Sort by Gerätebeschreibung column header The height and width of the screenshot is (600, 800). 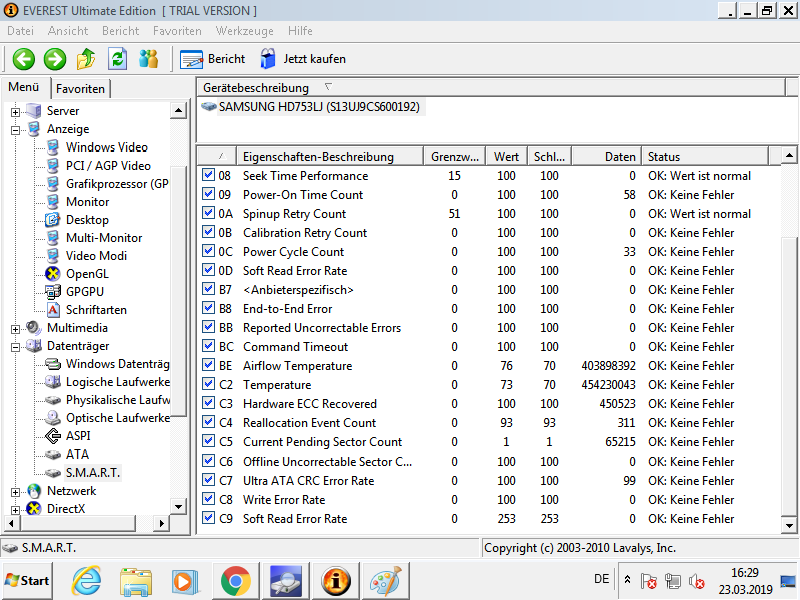coord(491,88)
